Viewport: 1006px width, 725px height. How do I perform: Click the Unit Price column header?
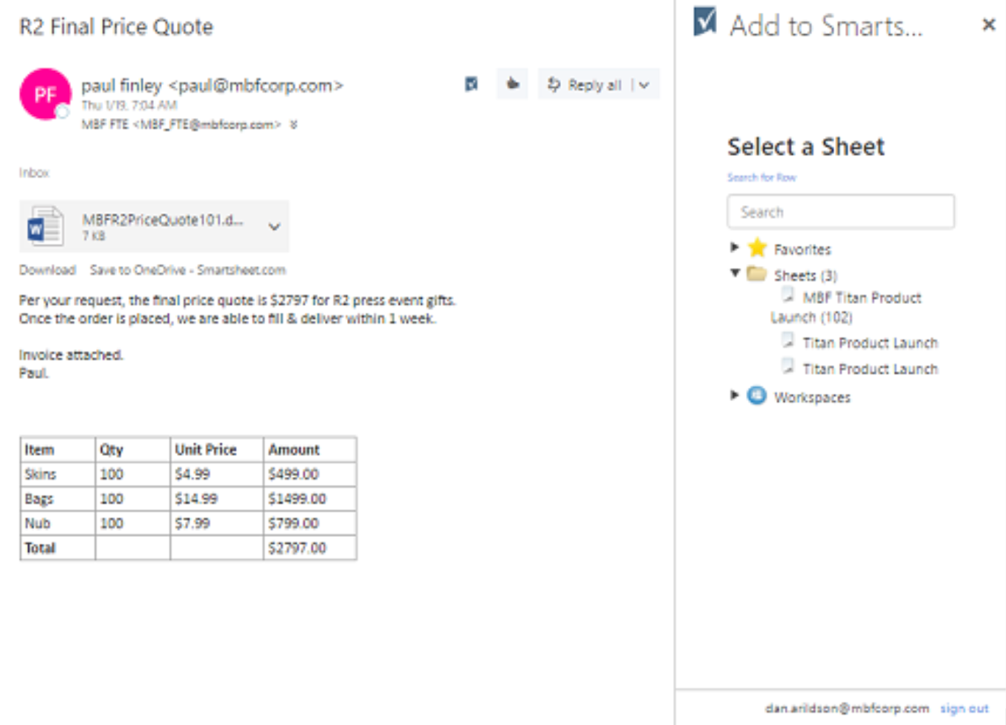tap(217, 450)
